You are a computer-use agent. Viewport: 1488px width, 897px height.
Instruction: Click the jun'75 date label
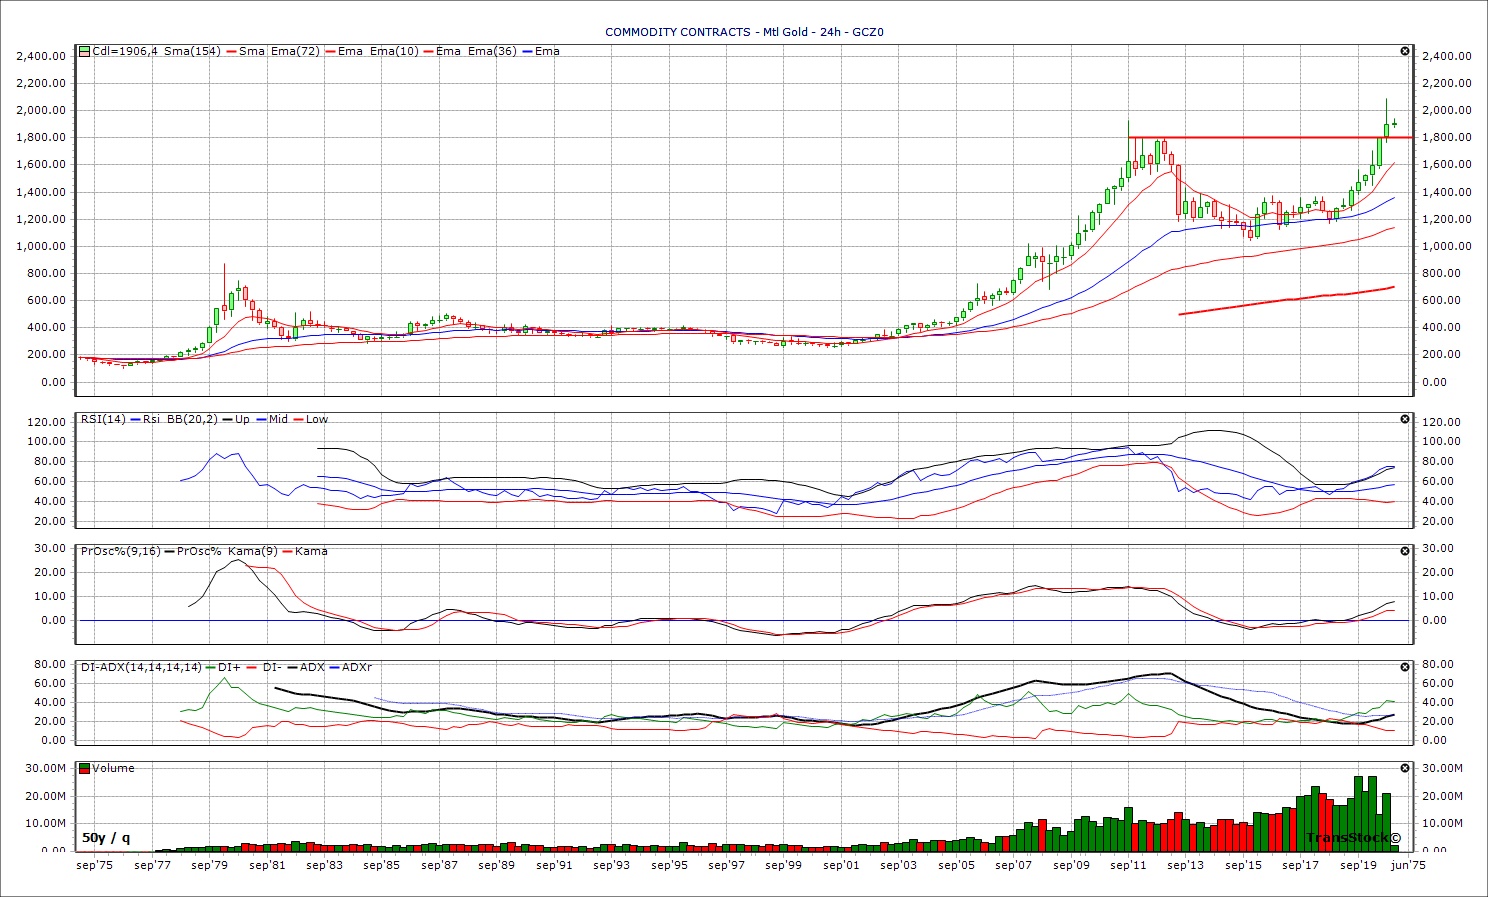pos(1409,865)
